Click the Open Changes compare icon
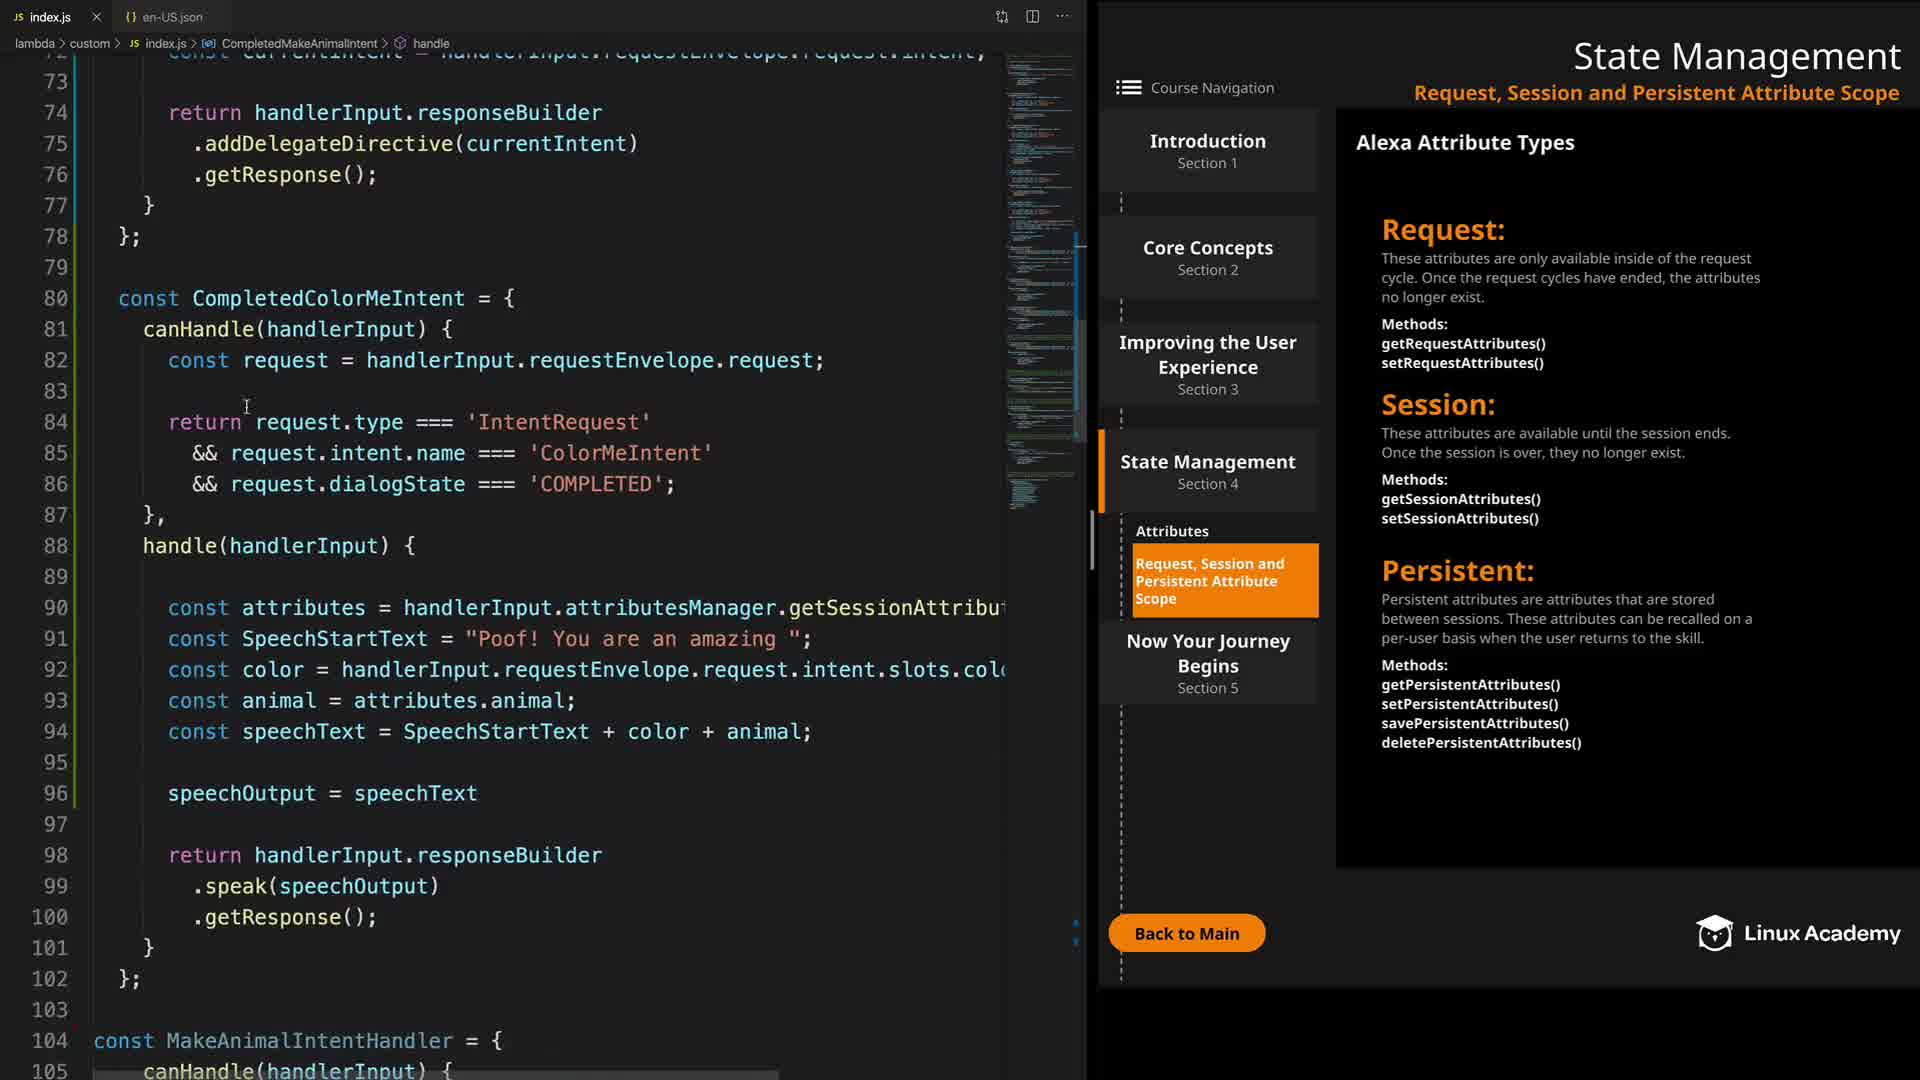 [x=1002, y=16]
